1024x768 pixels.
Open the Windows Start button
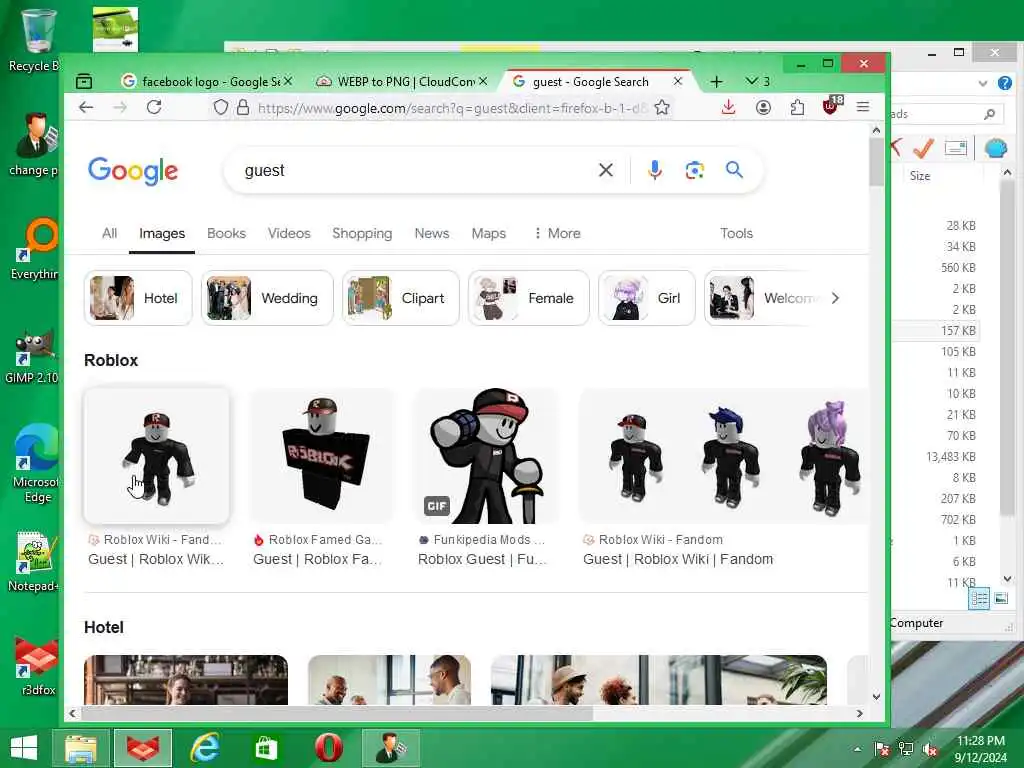24,748
